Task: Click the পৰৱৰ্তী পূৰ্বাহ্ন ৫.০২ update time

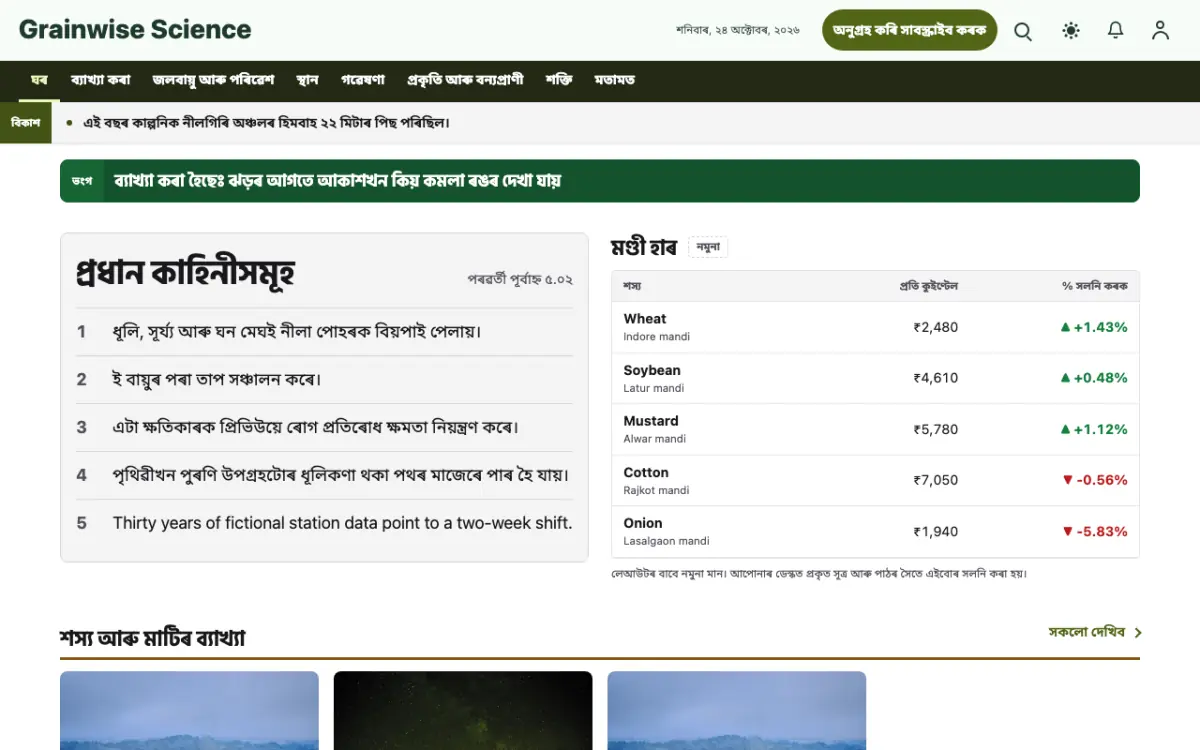Action: [x=520, y=279]
